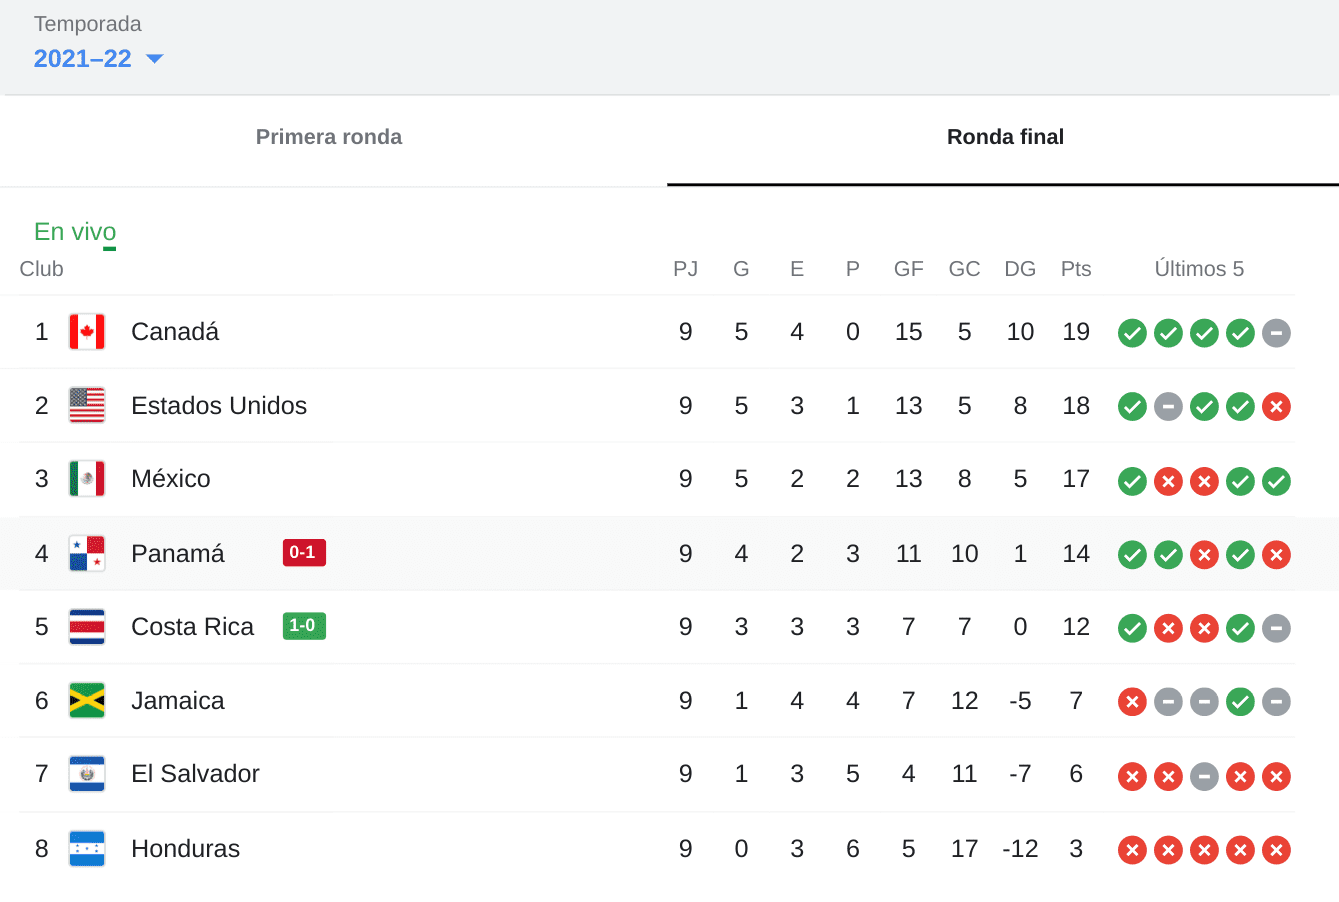
Task: Click the El Salvador flag icon
Action: (x=87, y=774)
